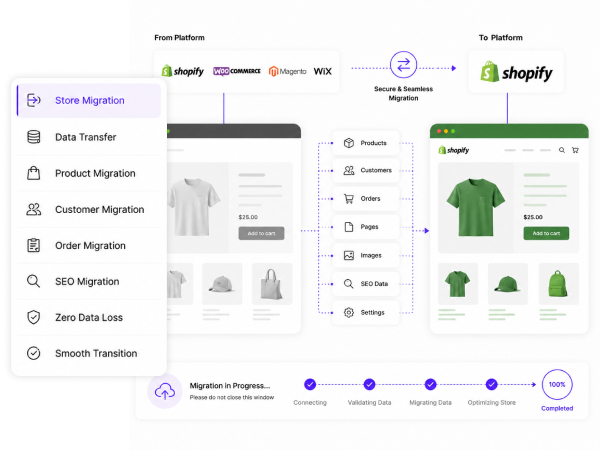
Task: Click the cart icon in Shopify store
Action: (575, 150)
